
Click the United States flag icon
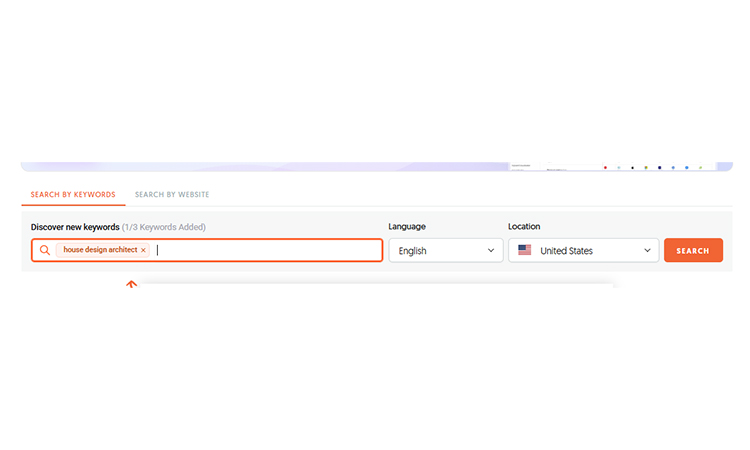click(525, 250)
